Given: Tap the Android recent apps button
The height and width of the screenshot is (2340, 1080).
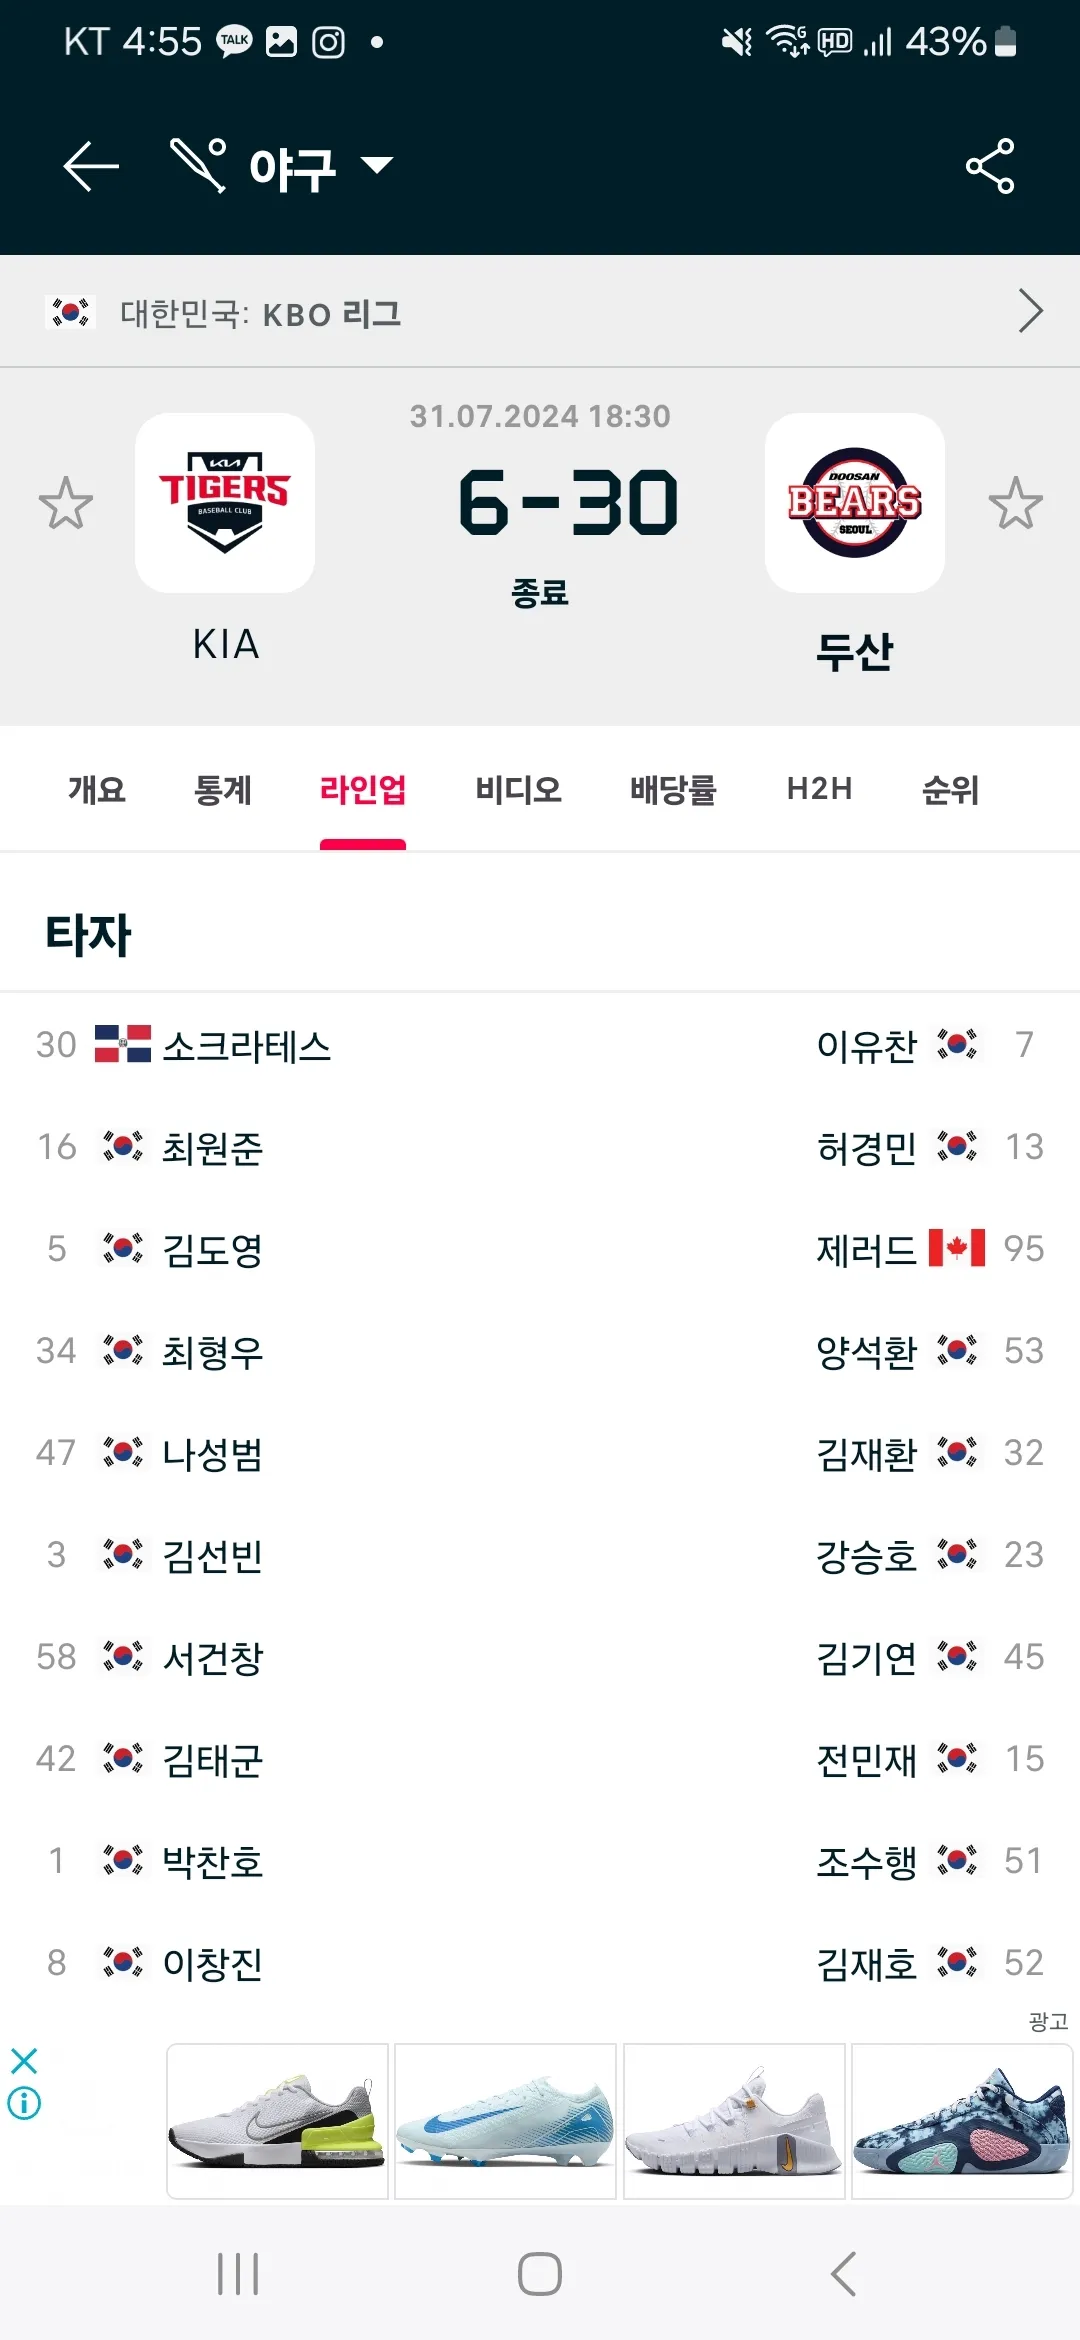Looking at the screenshot, I should click(238, 2274).
